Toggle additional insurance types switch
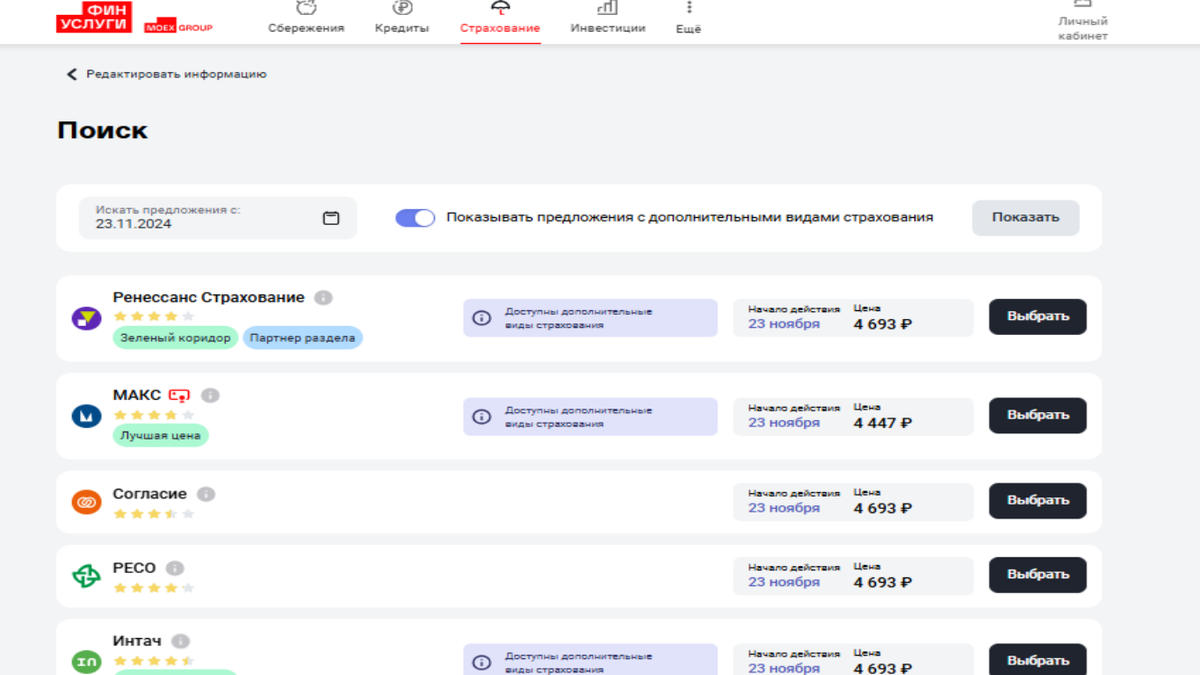Viewport: 1200px width, 675px height. (415, 217)
